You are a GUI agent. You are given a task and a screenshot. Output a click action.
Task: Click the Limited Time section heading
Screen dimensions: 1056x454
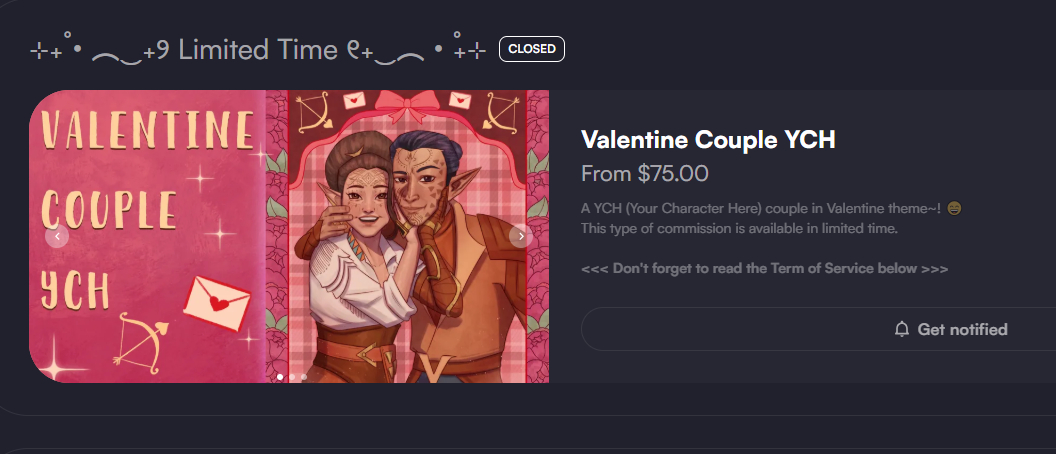(258, 51)
